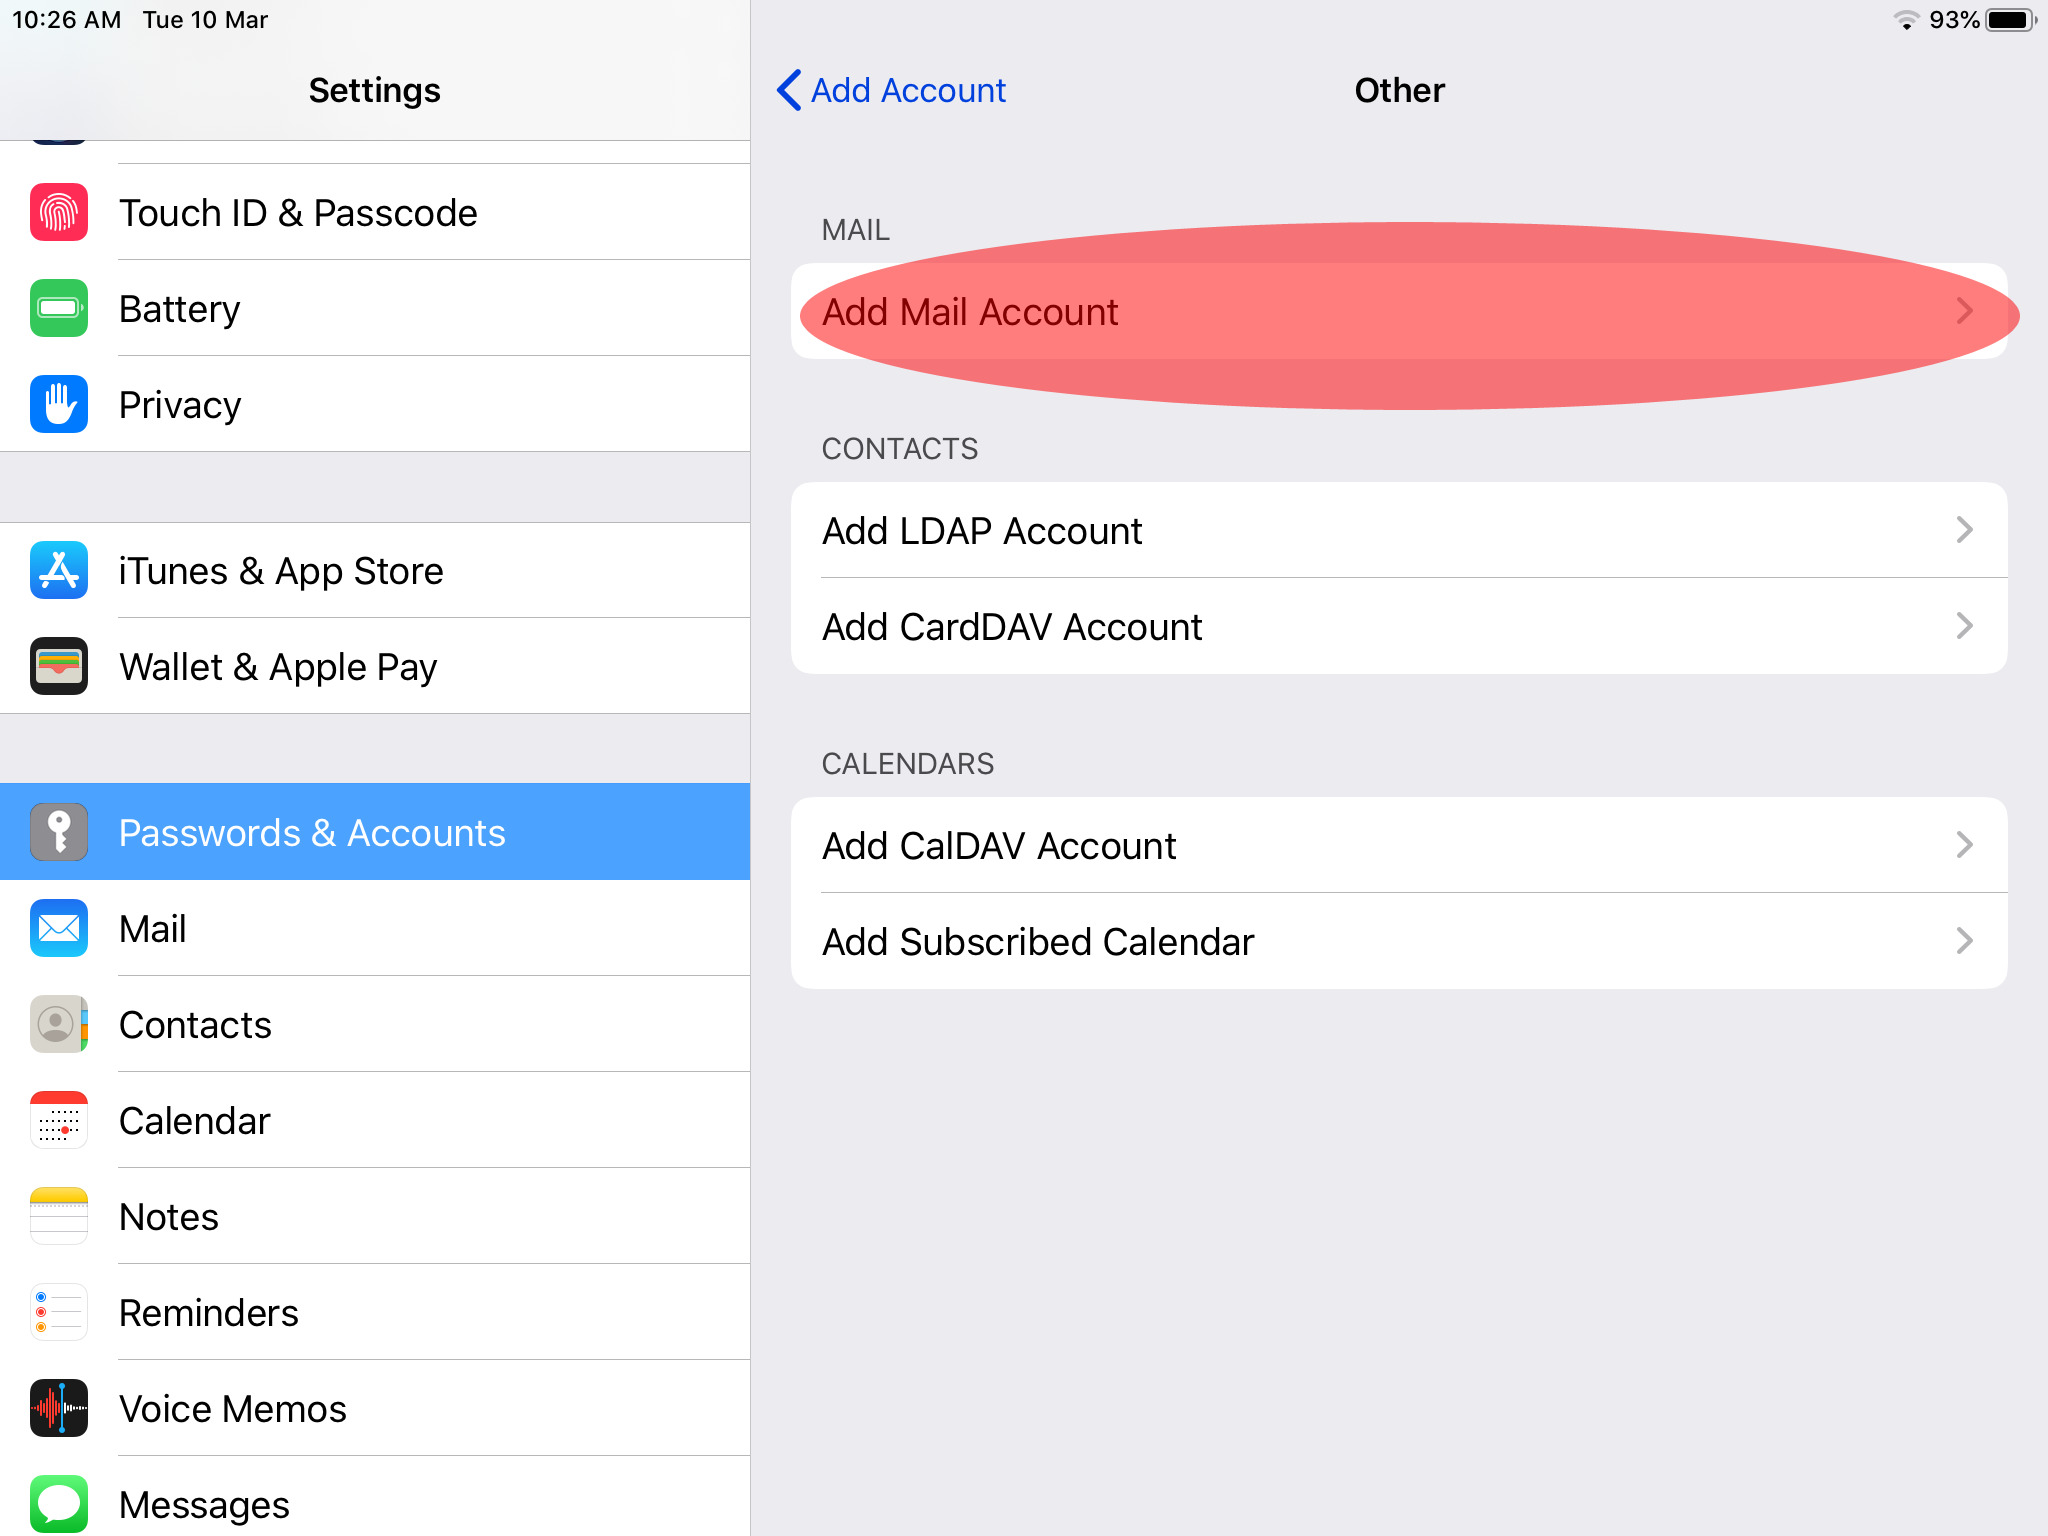This screenshot has width=2048, height=1536.
Task: Tap chevron on Add CardDAV Account row
Action: pos(1964,626)
